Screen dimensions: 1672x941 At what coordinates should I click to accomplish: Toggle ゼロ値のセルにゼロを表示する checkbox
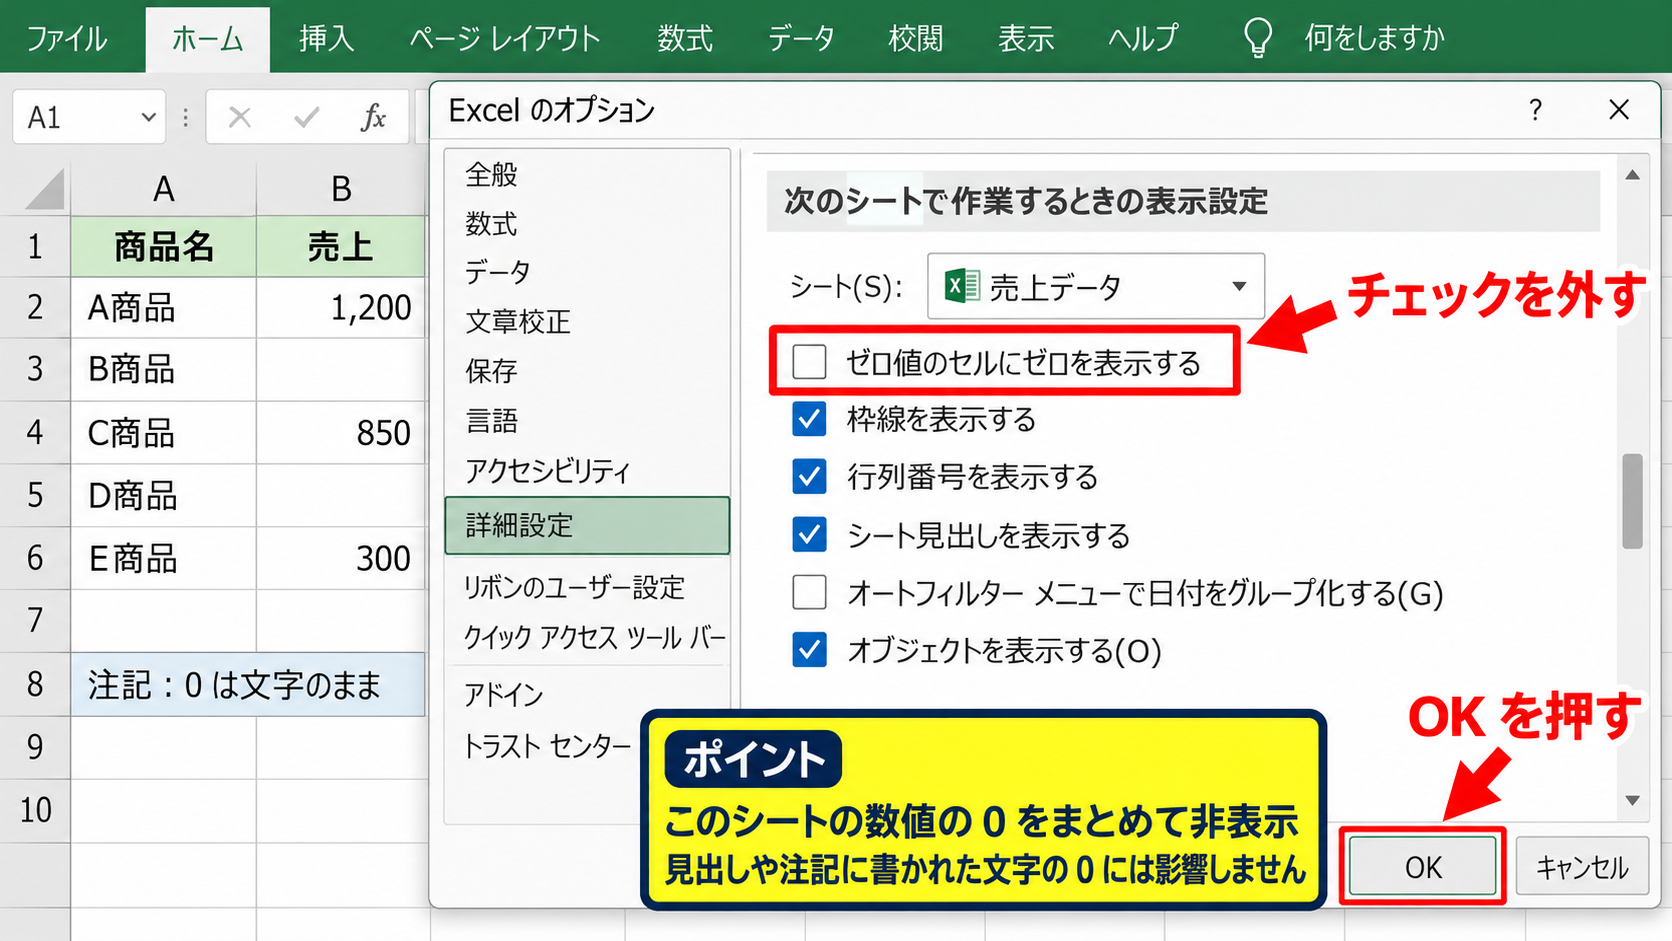coord(809,362)
